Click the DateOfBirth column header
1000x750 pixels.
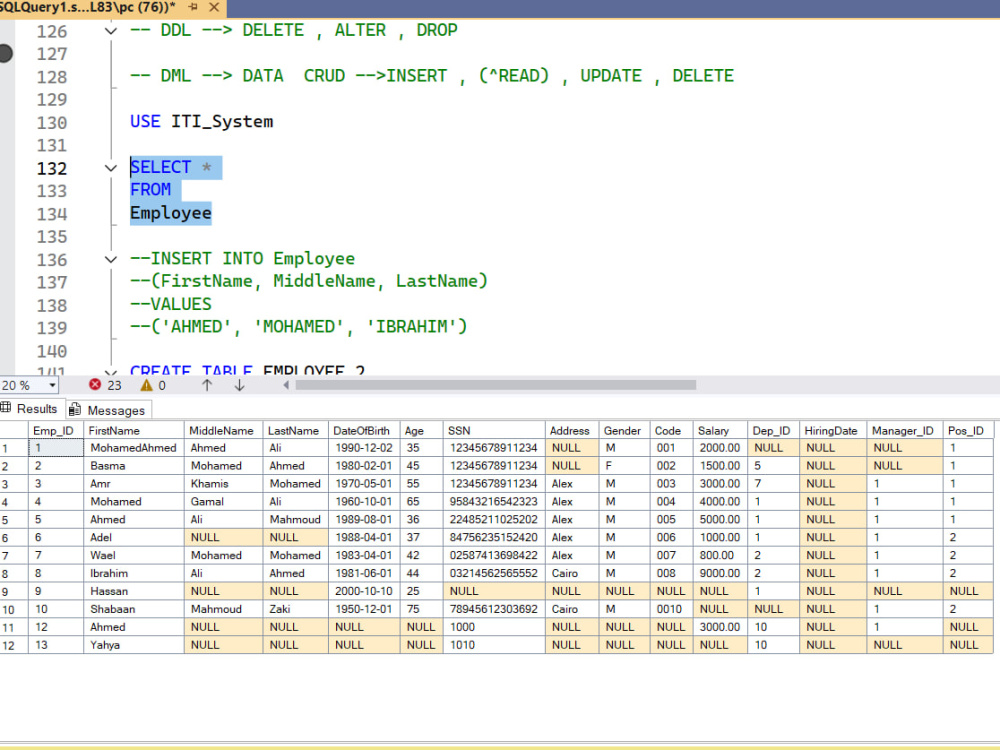[x=364, y=430]
